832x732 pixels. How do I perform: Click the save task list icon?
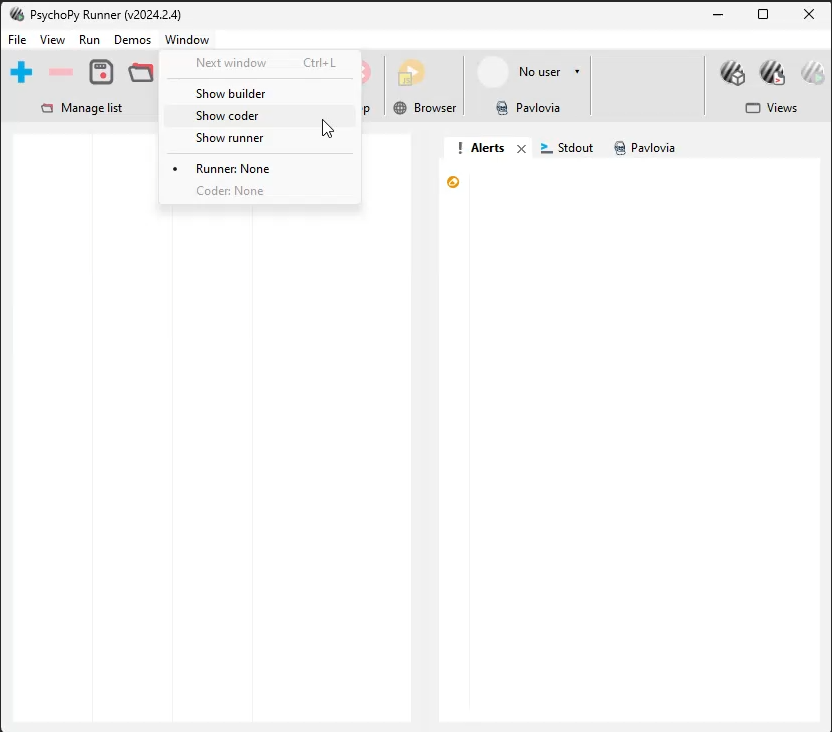101,73
